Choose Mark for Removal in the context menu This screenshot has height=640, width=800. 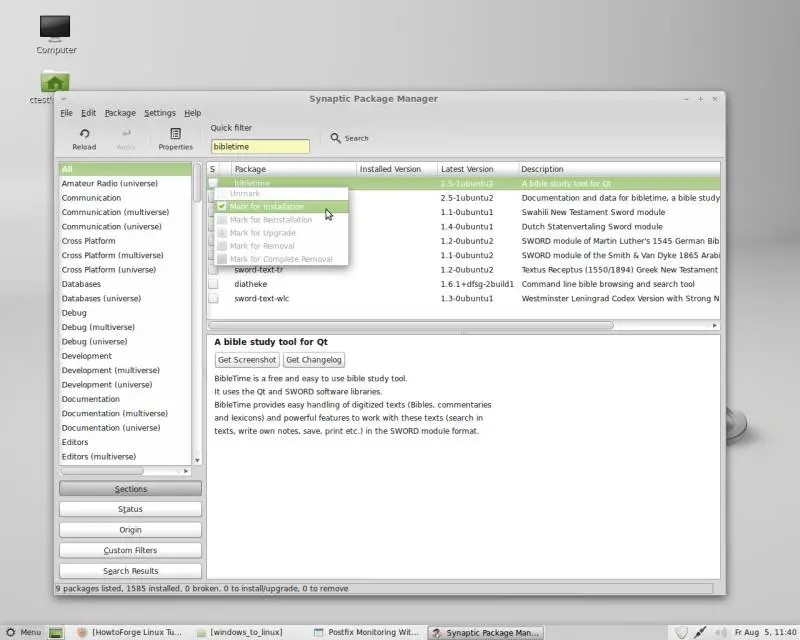pos(282,246)
